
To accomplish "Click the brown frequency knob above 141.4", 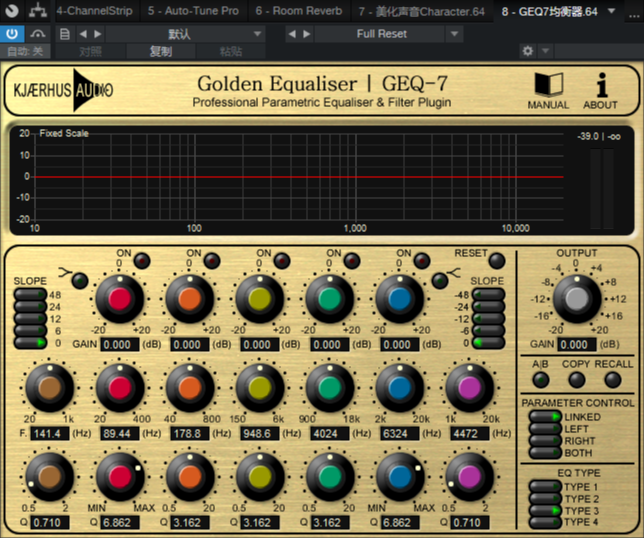I will [50, 387].
